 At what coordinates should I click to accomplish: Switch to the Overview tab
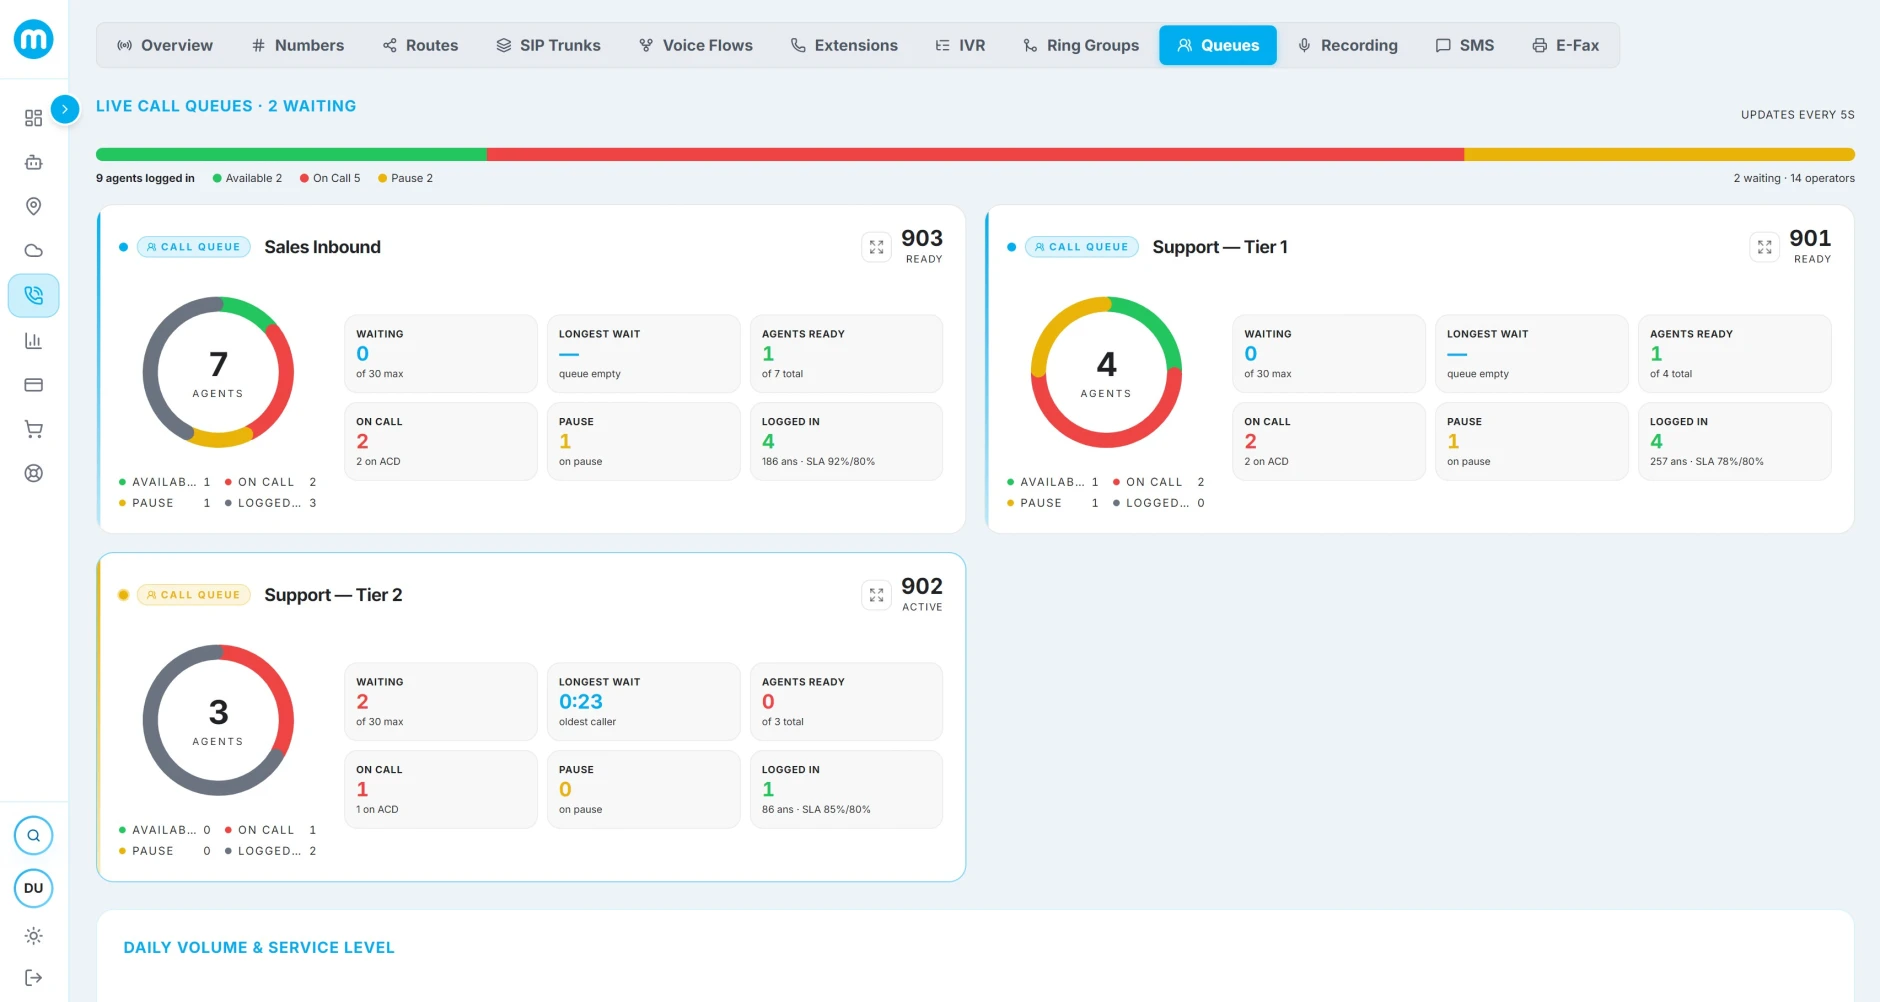(x=165, y=45)
